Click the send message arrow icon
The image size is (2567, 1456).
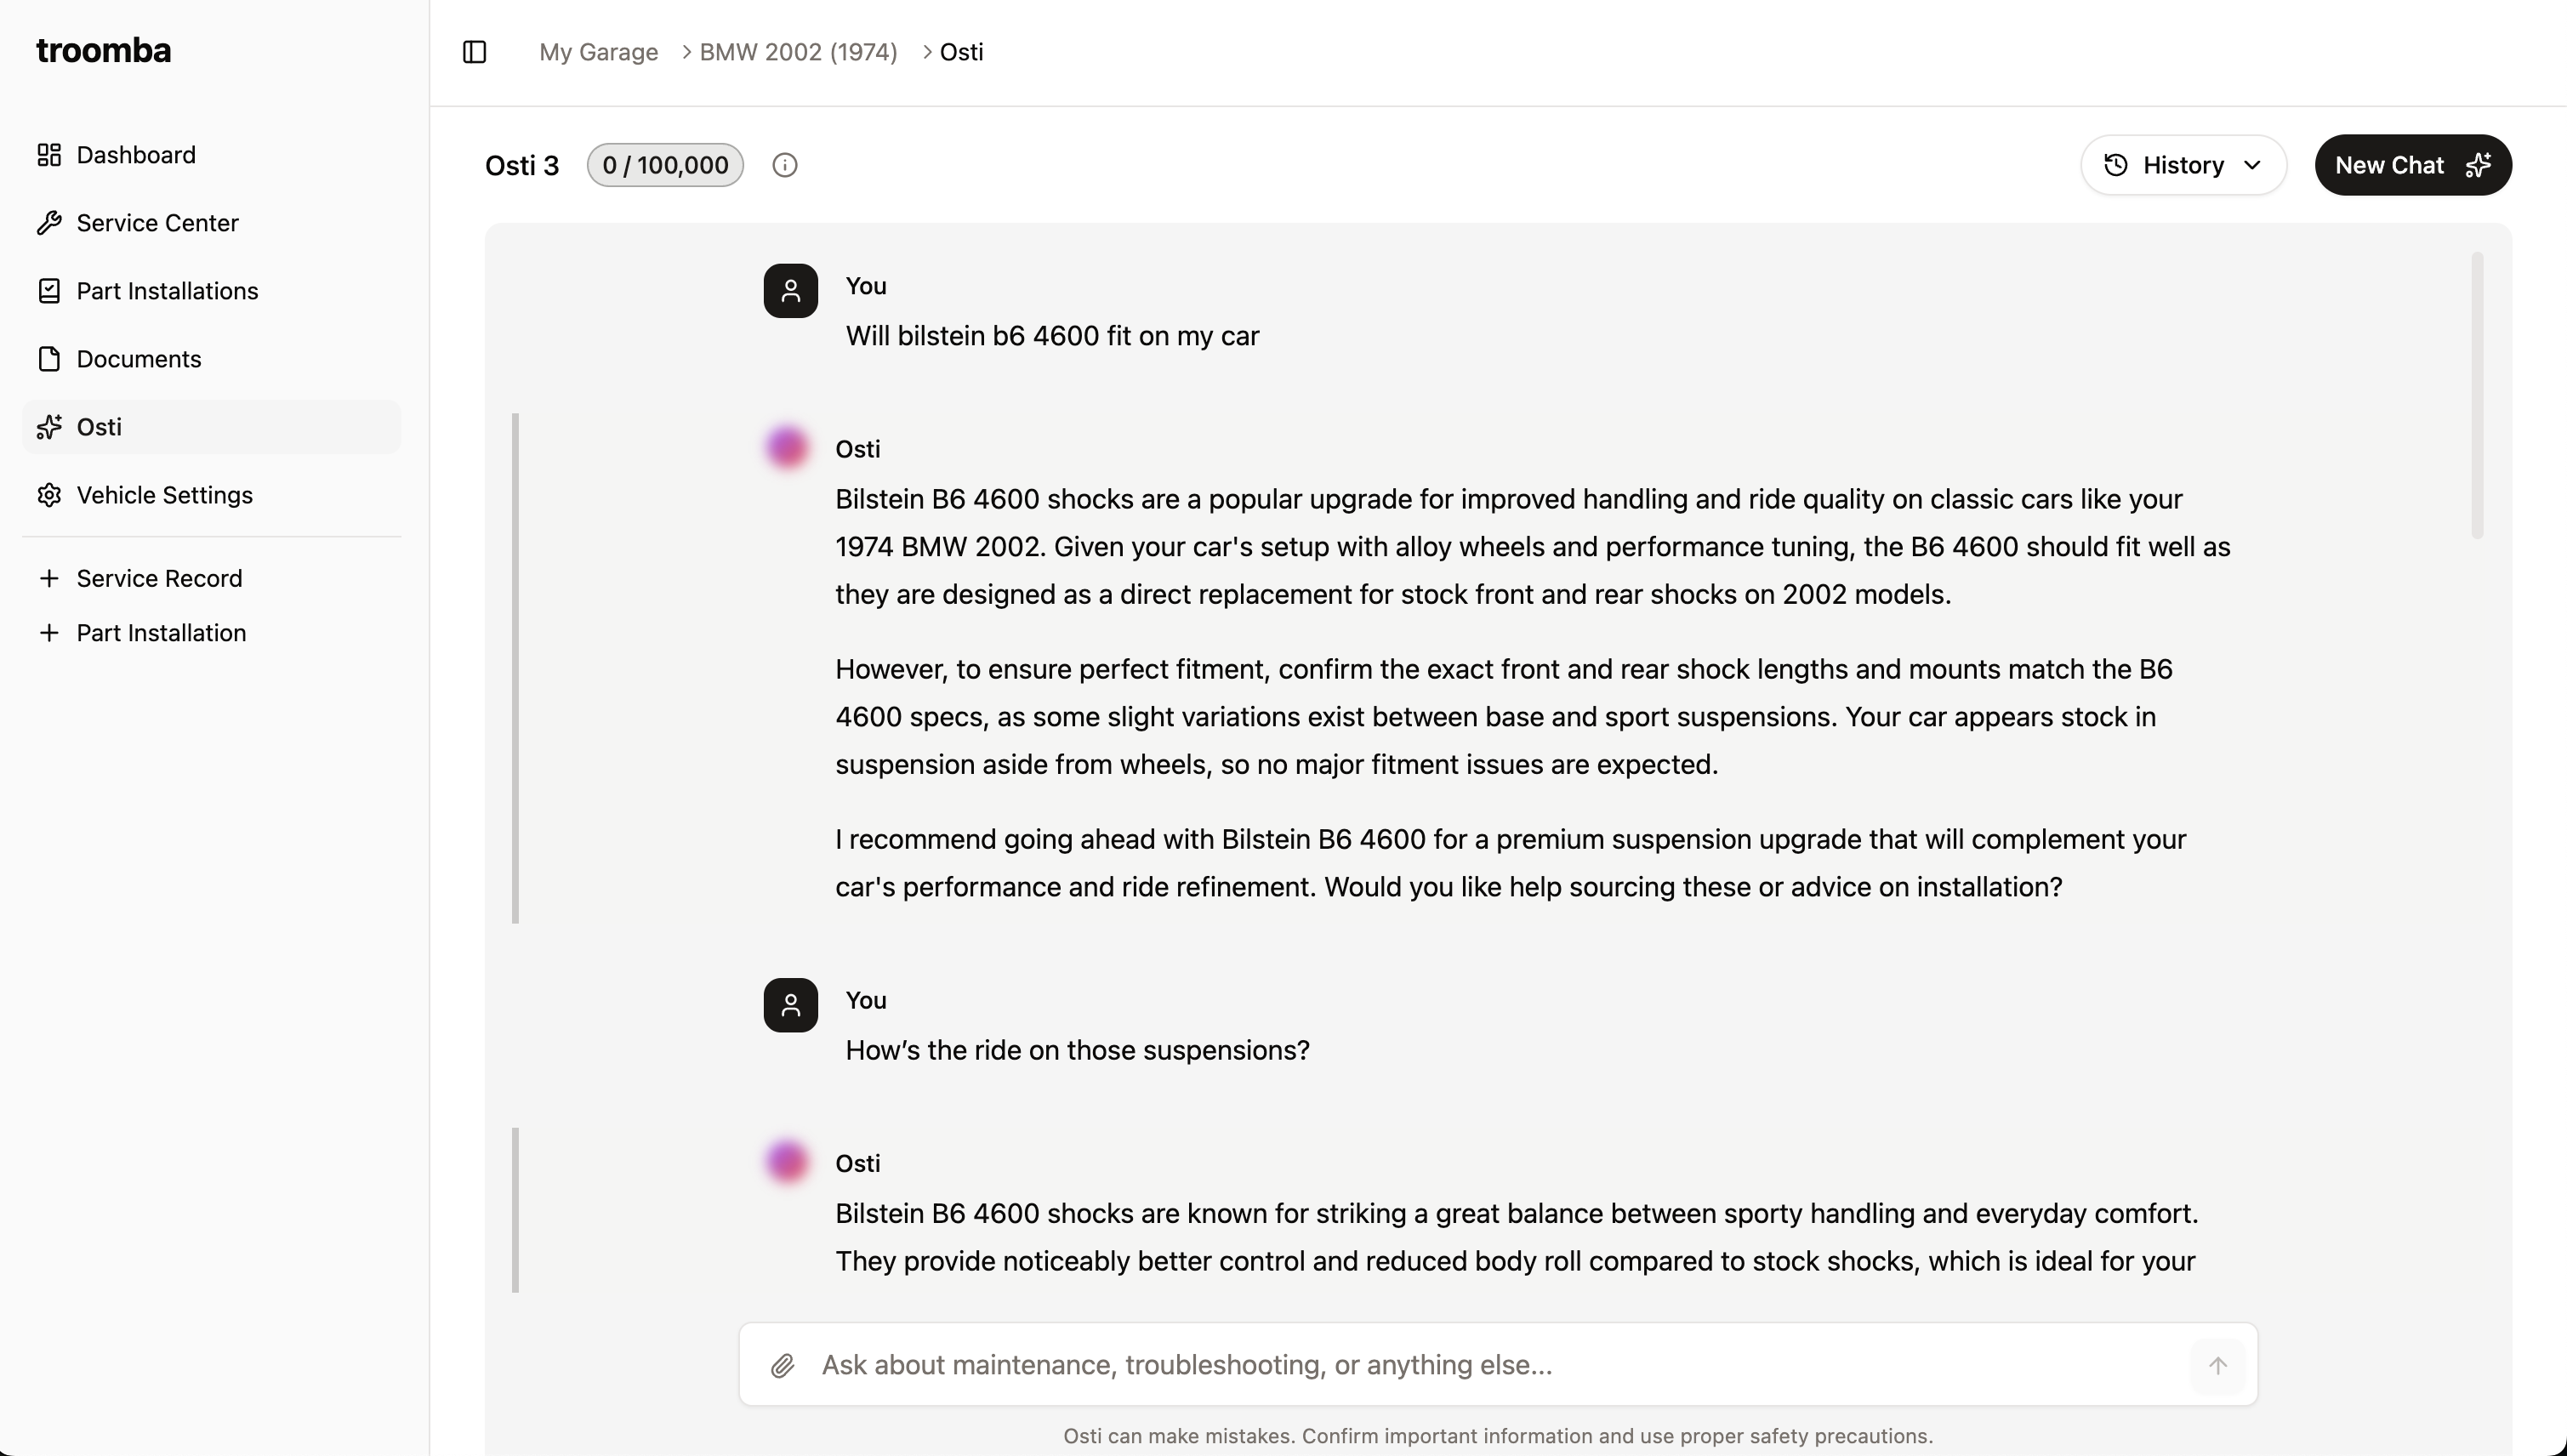2218,1364
